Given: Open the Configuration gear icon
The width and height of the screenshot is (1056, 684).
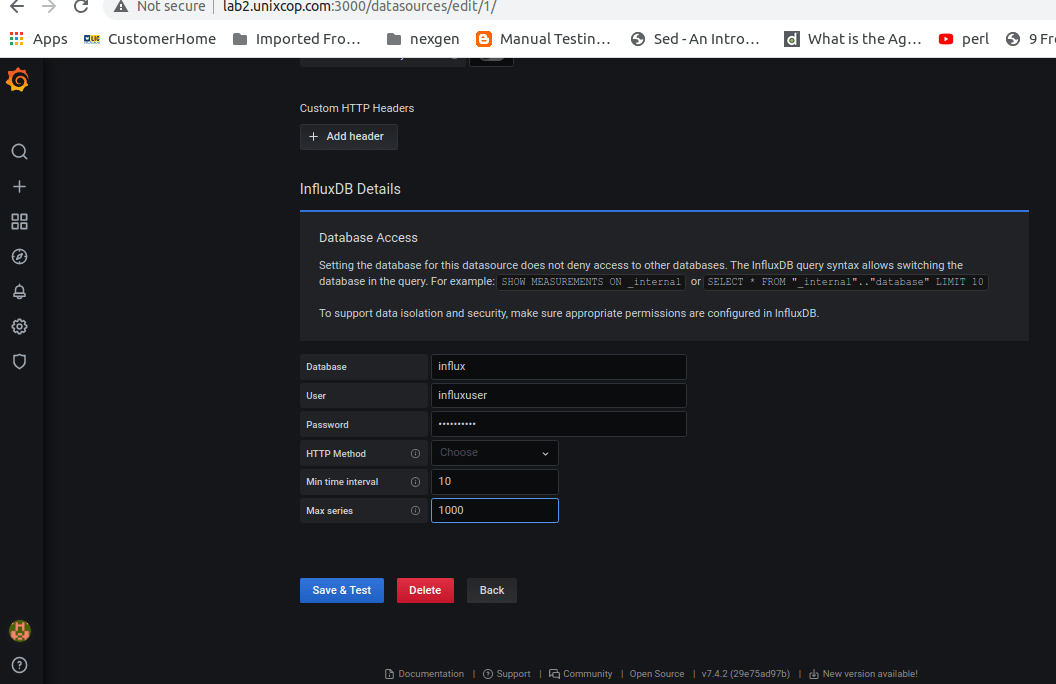Looking at the screenshot, I should coord(20,327).
